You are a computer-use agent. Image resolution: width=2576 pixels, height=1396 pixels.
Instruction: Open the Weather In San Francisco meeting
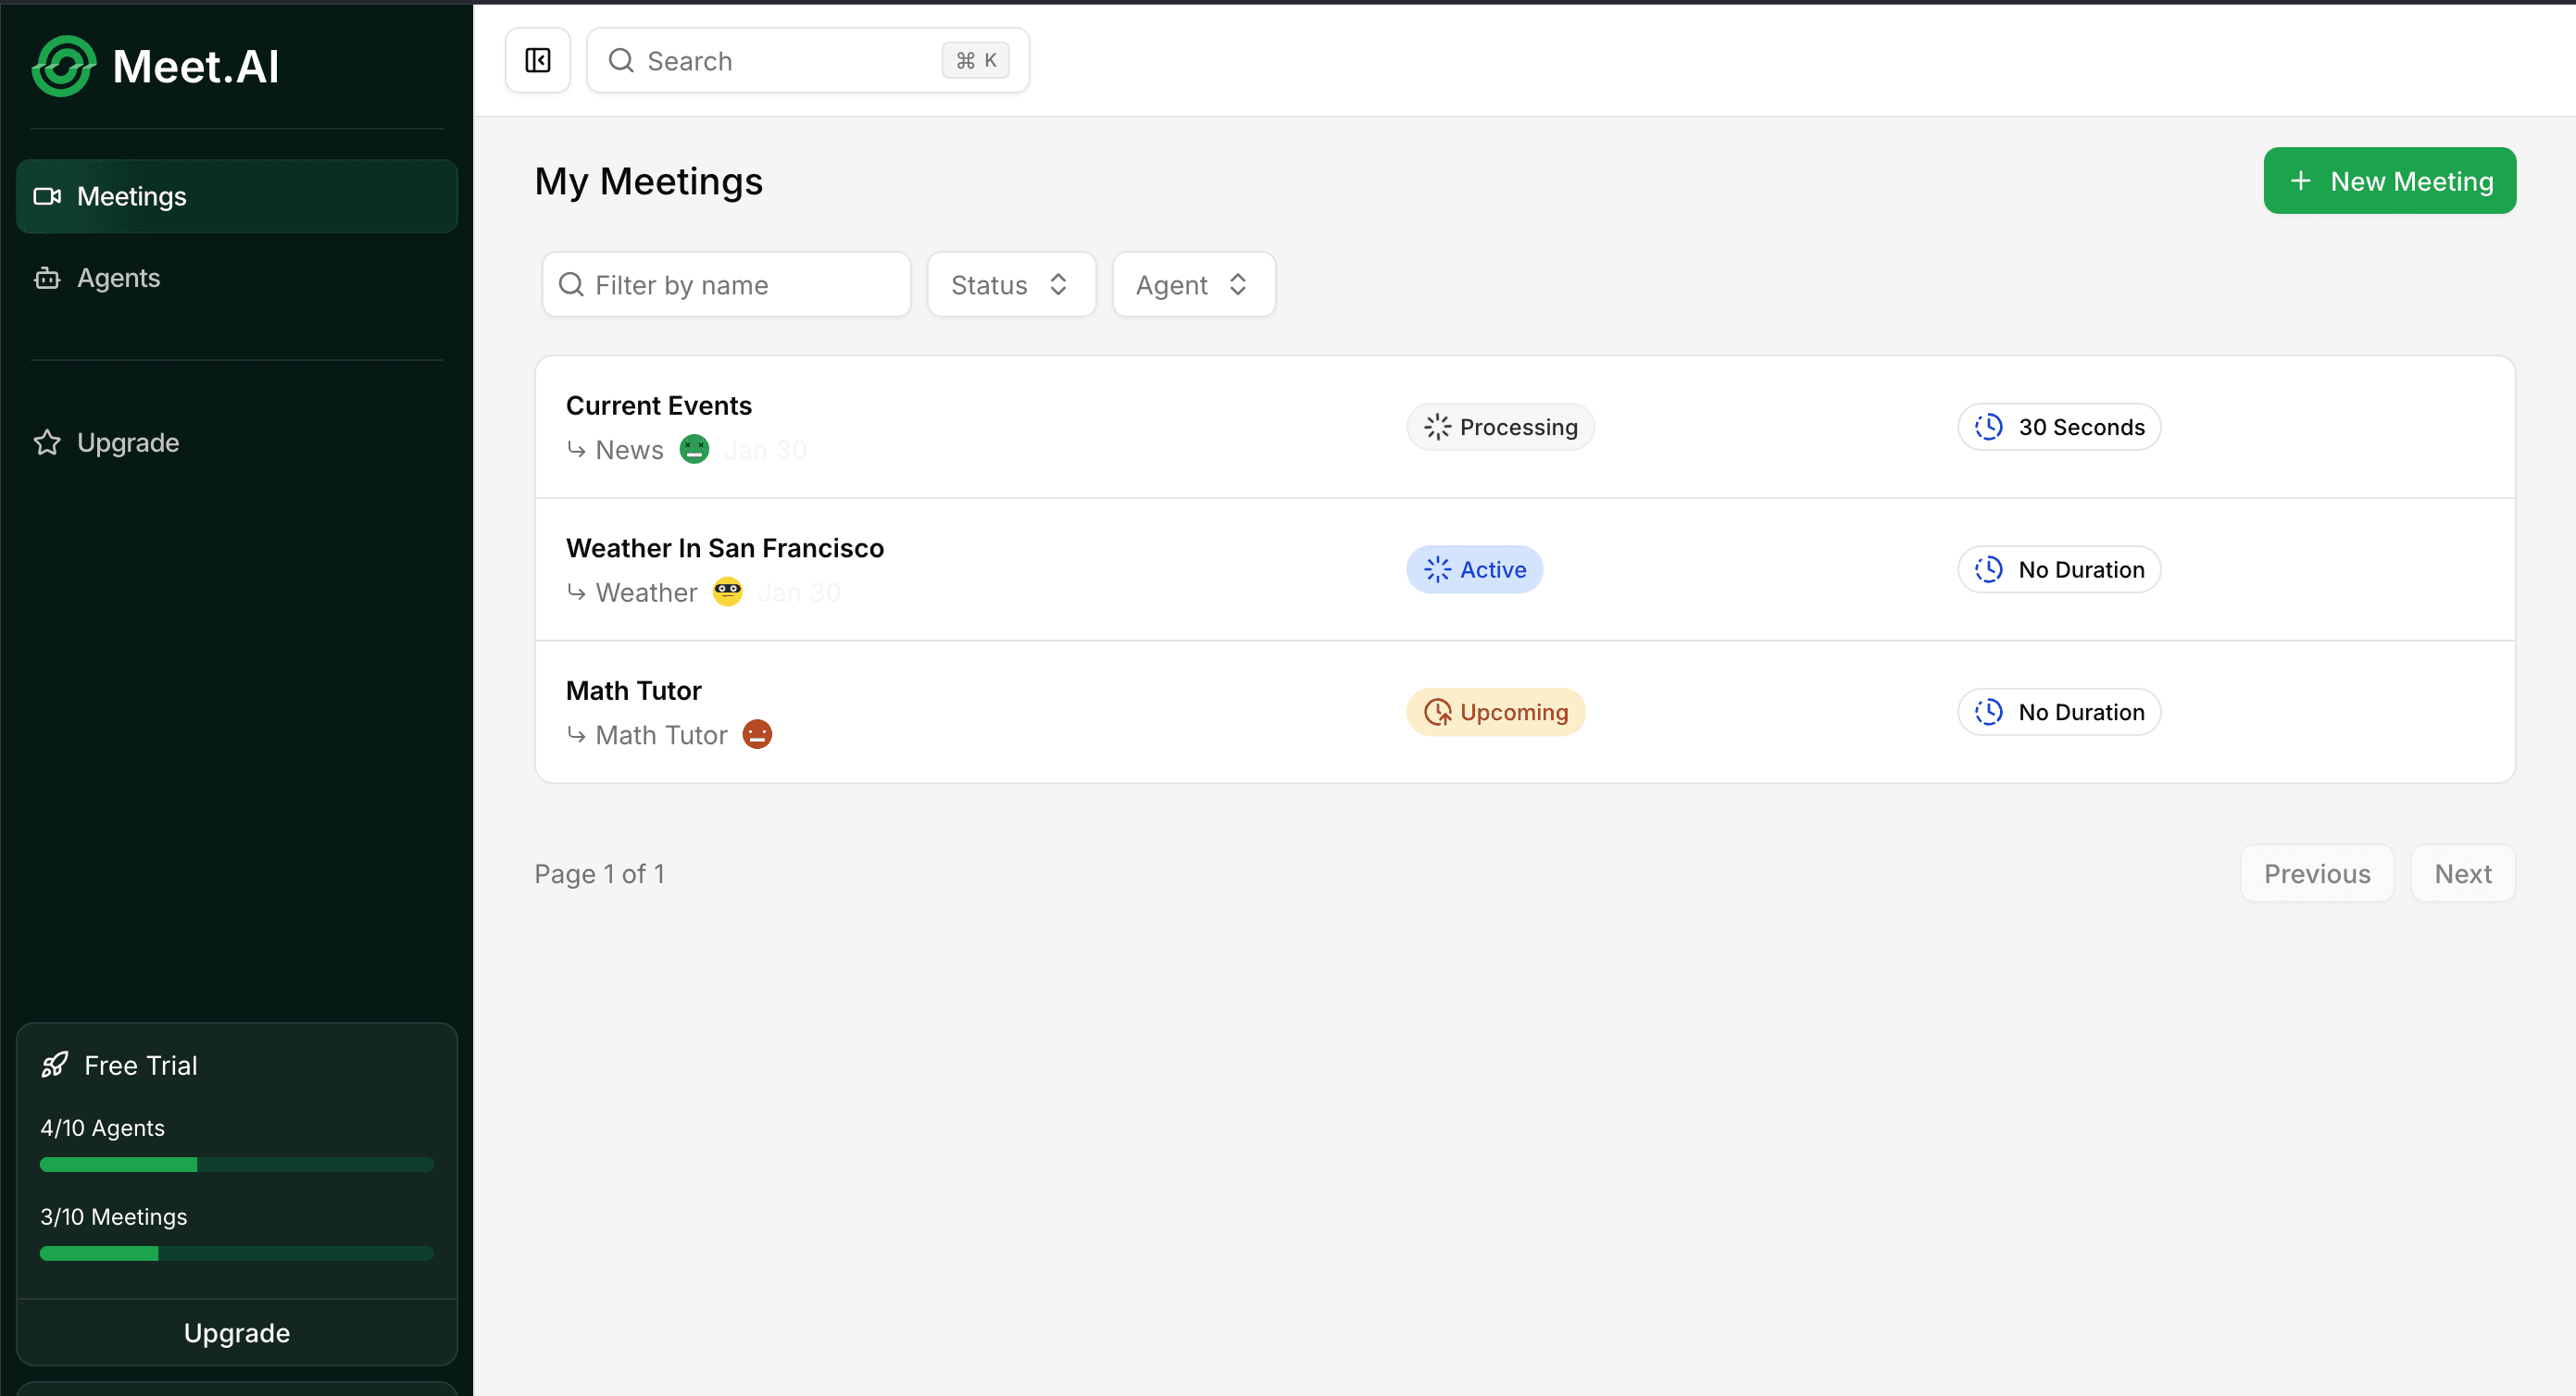[725, 548]
